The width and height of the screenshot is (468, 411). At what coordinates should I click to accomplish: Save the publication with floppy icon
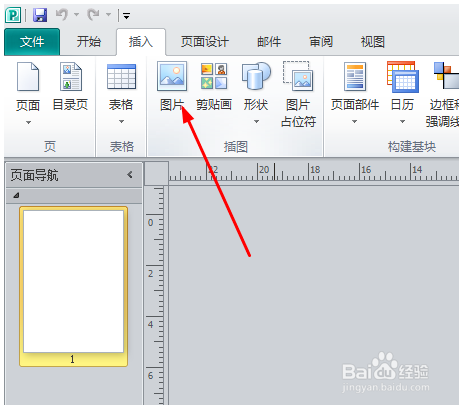(40, 15)
